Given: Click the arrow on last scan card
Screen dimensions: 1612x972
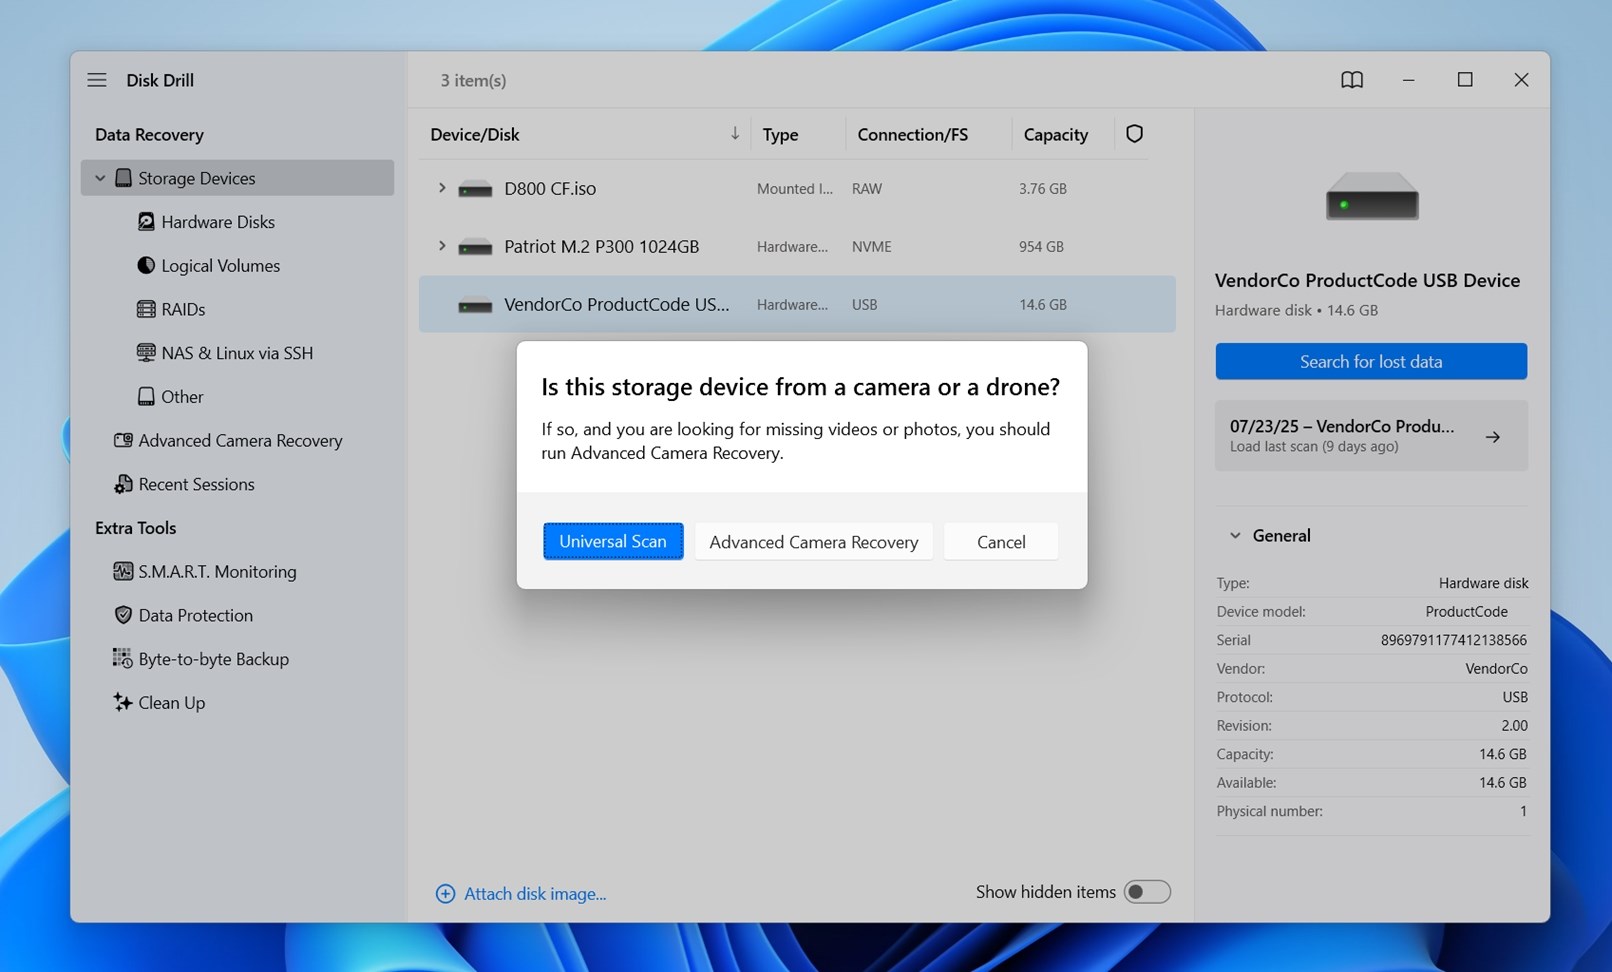Looking at the screenshot, I should tap(1492, 437).
